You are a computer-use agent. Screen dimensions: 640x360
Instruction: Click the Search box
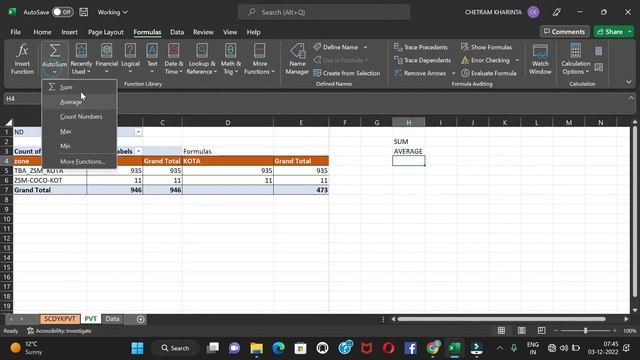[x=324, y=12]
